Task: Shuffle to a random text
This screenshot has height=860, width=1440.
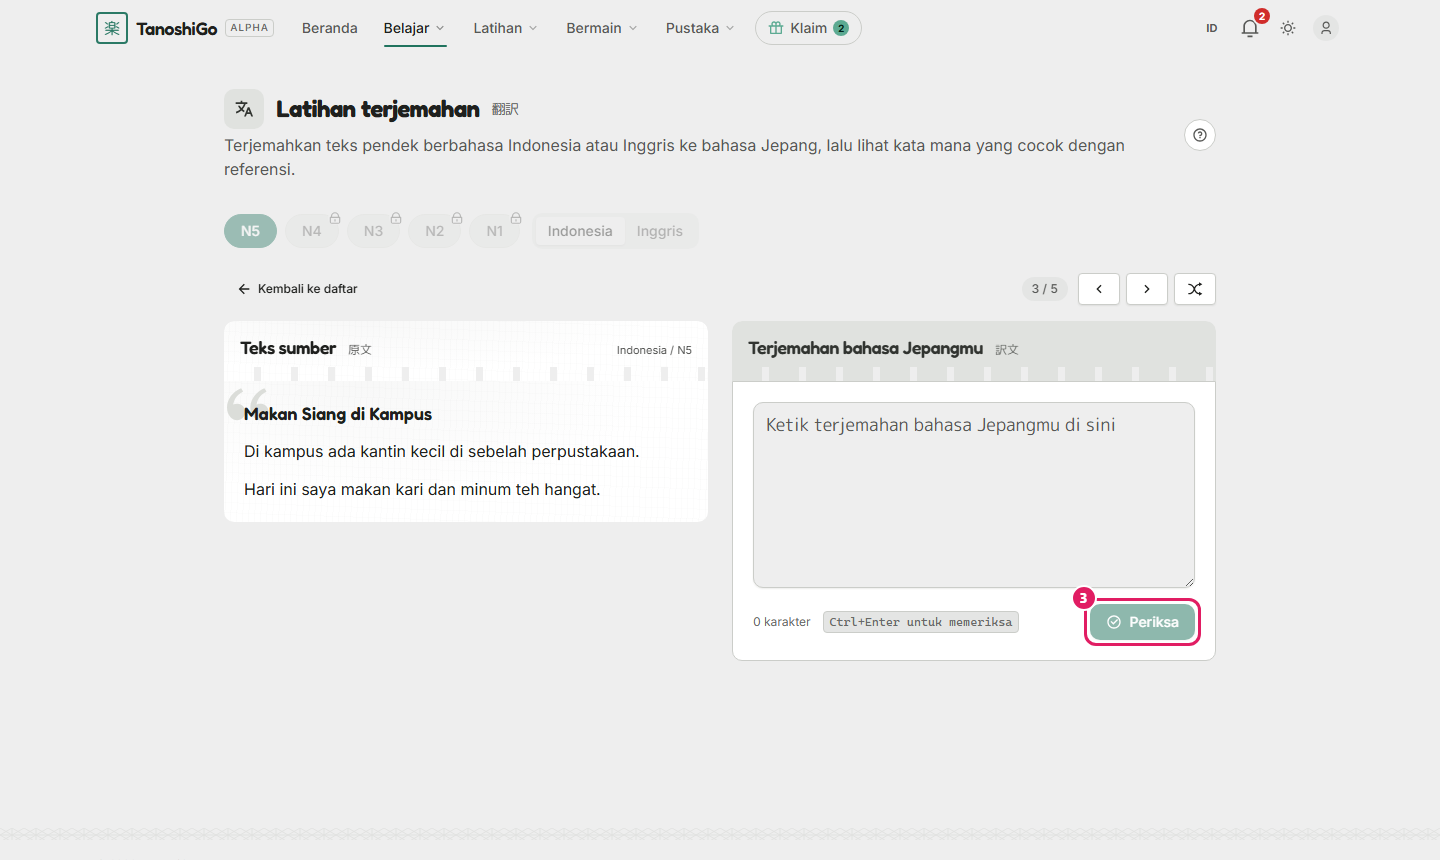Action: (1195, 289)
